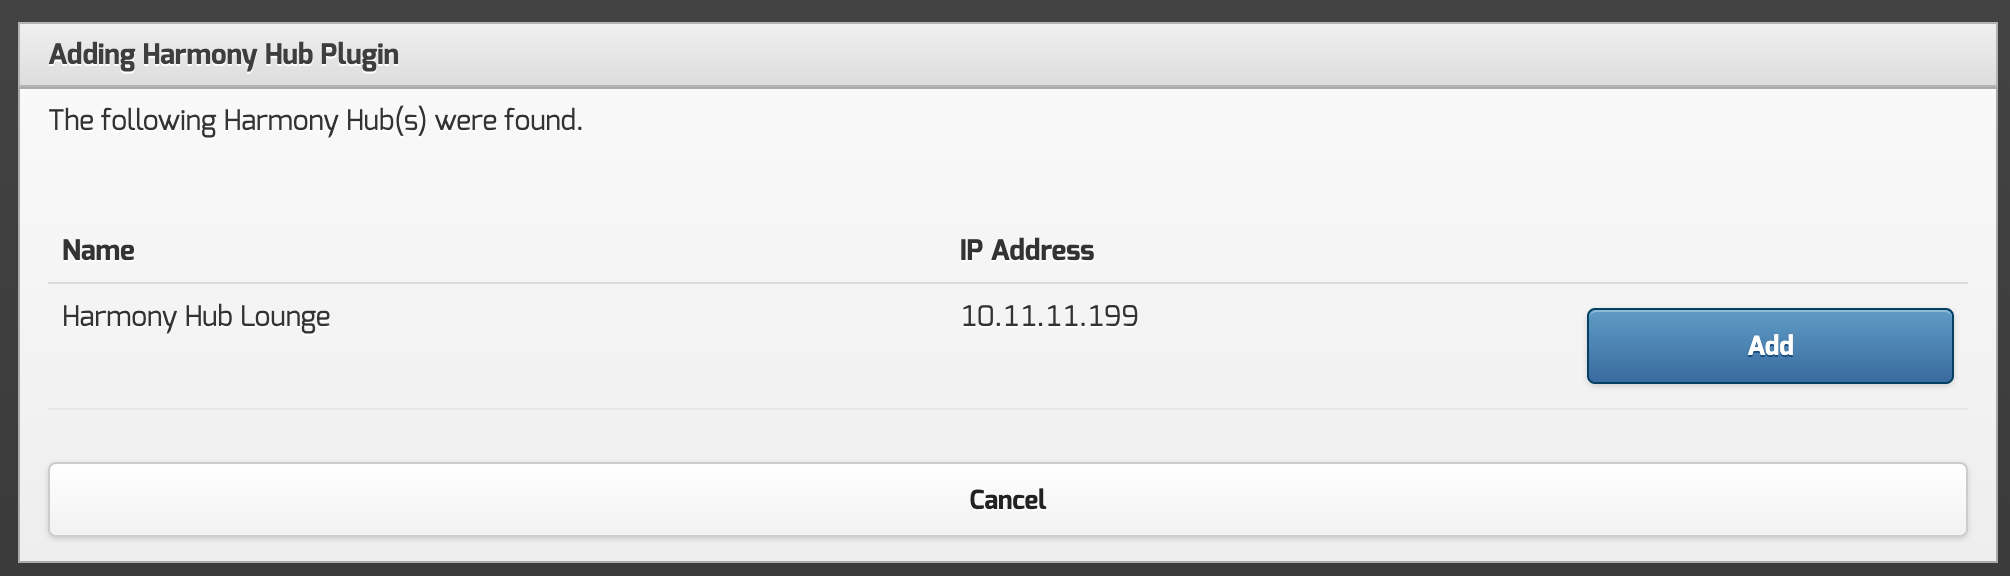
Task: Cancel adding the Harmony Hub plugin
Action: 1007,500
